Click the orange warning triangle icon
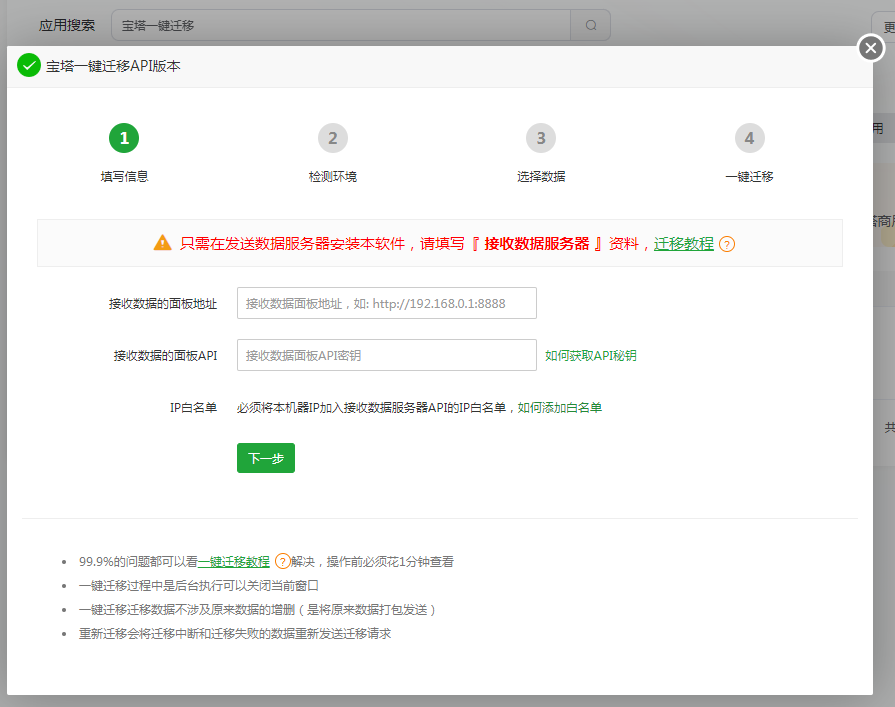895x707 pixels. click(162, 243)
